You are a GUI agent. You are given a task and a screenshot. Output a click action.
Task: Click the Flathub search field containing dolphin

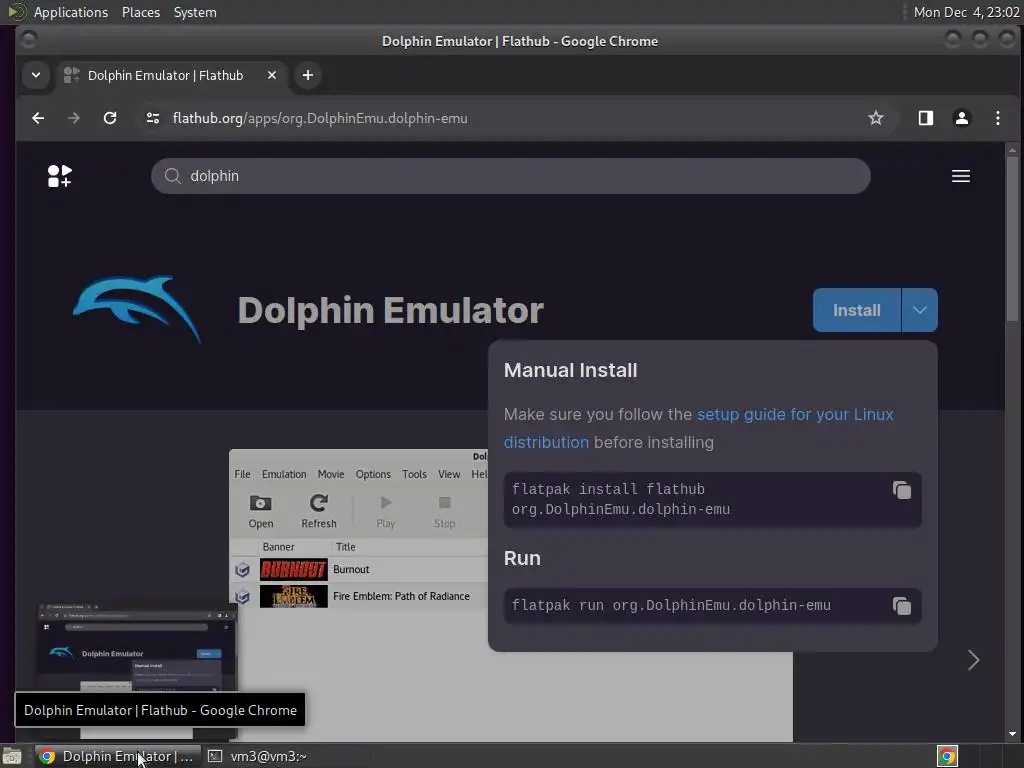click(510, 176)
